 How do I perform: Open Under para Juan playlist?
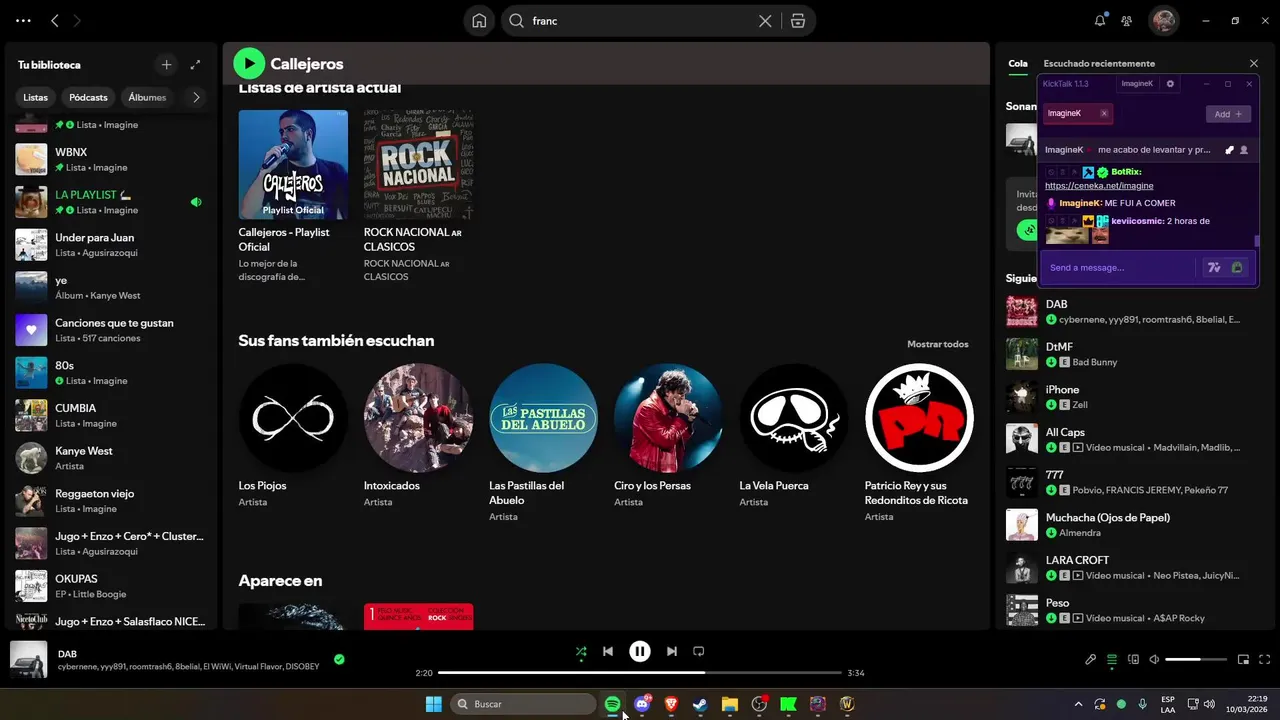click(110, 245)
